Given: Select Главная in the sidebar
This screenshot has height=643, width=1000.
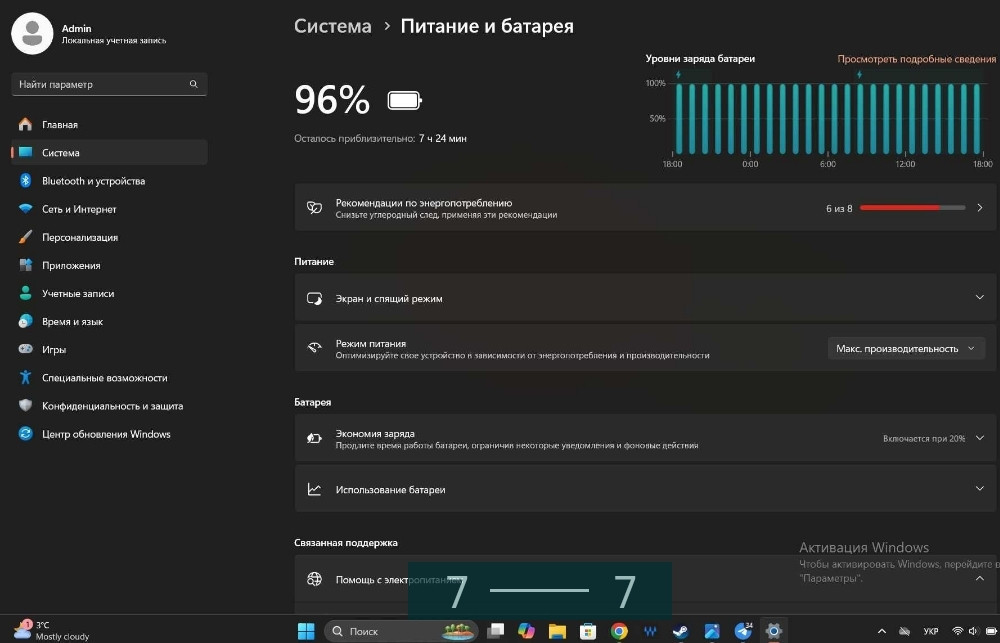Looking at the screenshot, I should click(x=75, y=125).
